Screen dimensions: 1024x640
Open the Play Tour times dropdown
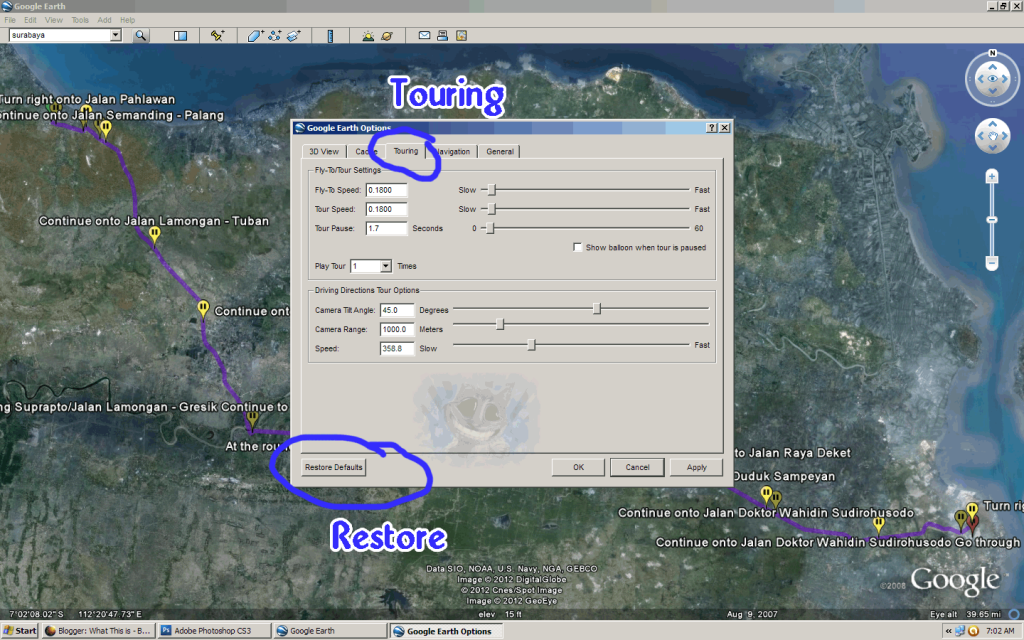385,266
